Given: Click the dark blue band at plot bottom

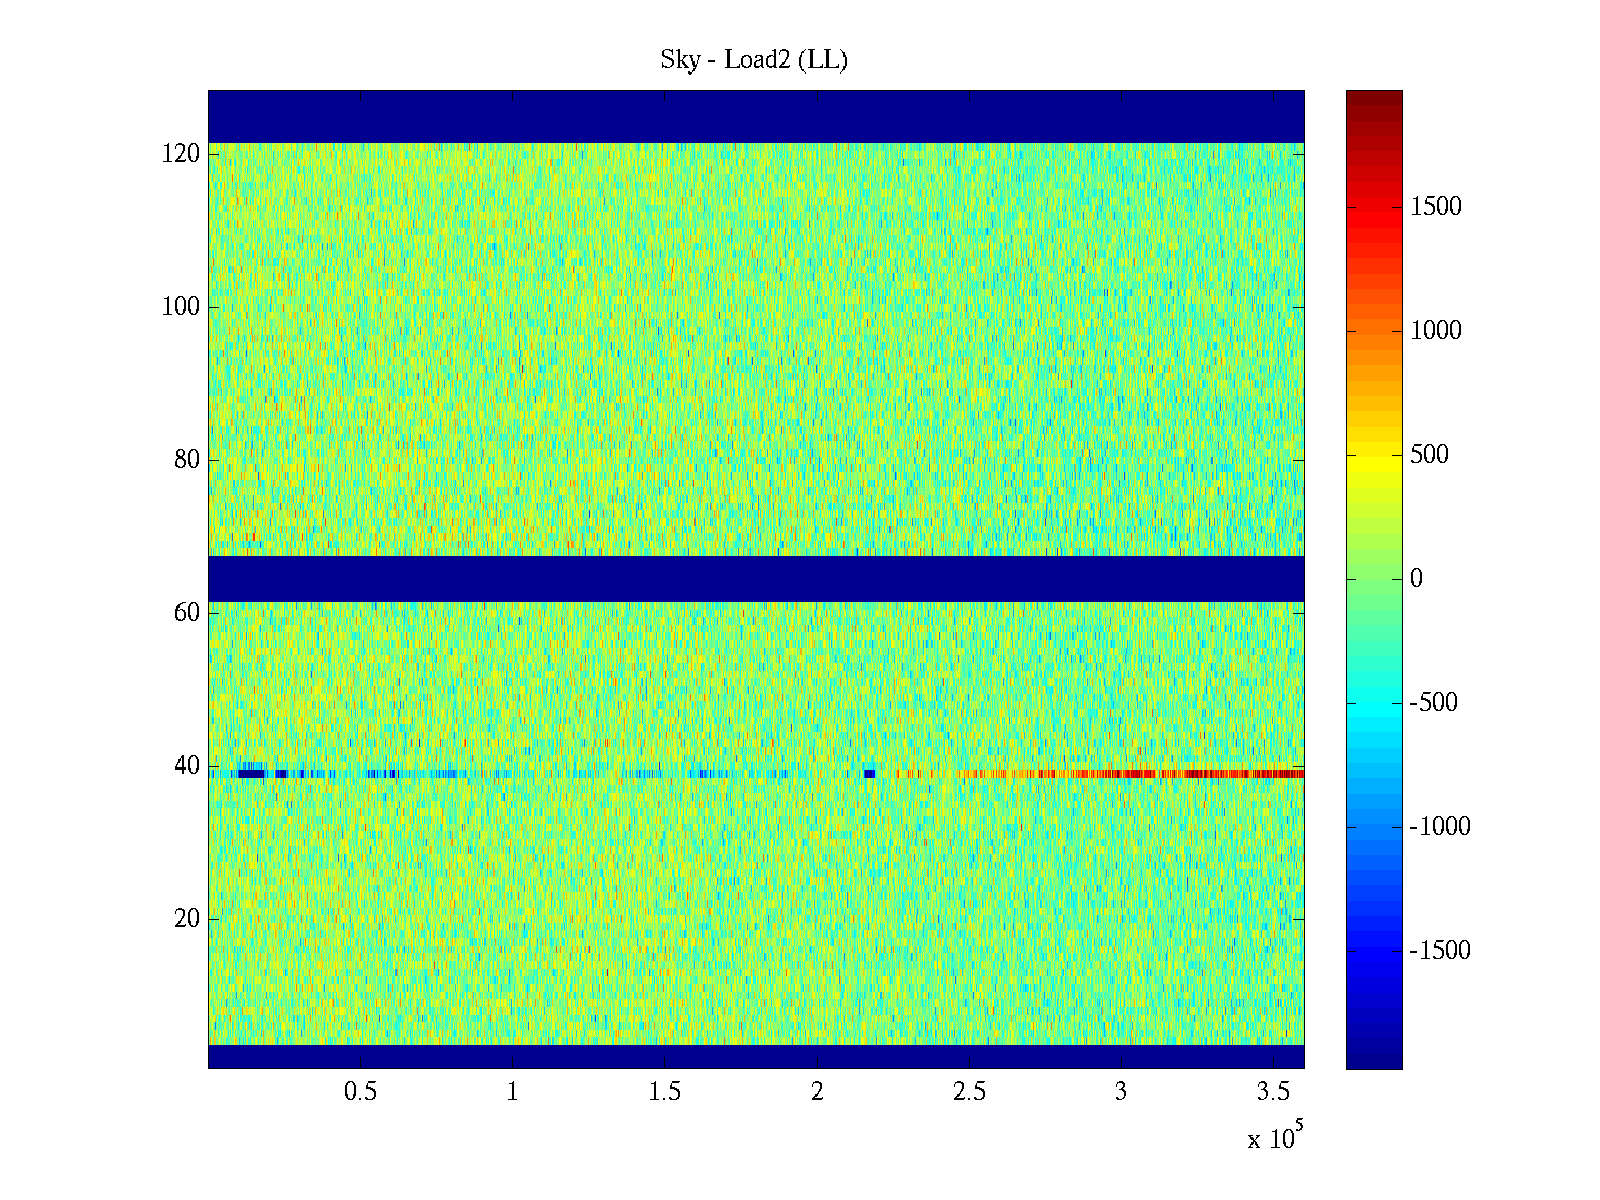Looking at the screenshot, I should pos(756,1056).
